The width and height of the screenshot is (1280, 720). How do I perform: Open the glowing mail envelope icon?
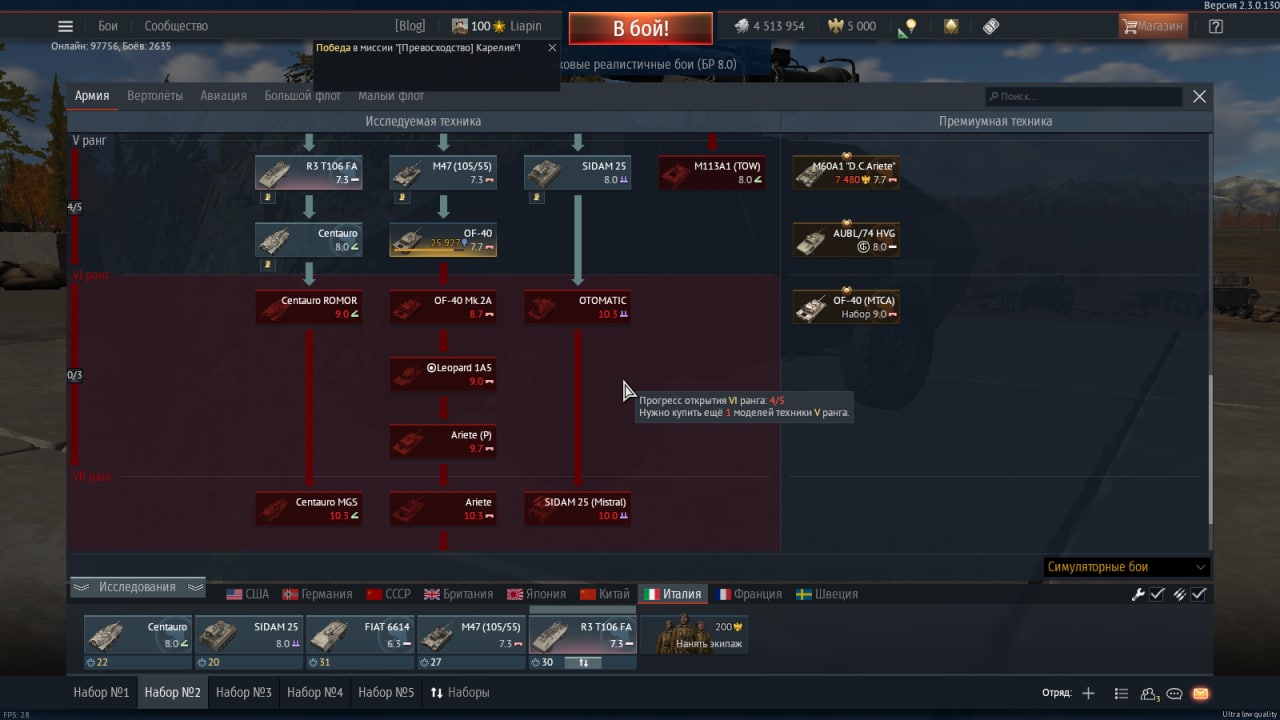click(x=1200, y=693)
